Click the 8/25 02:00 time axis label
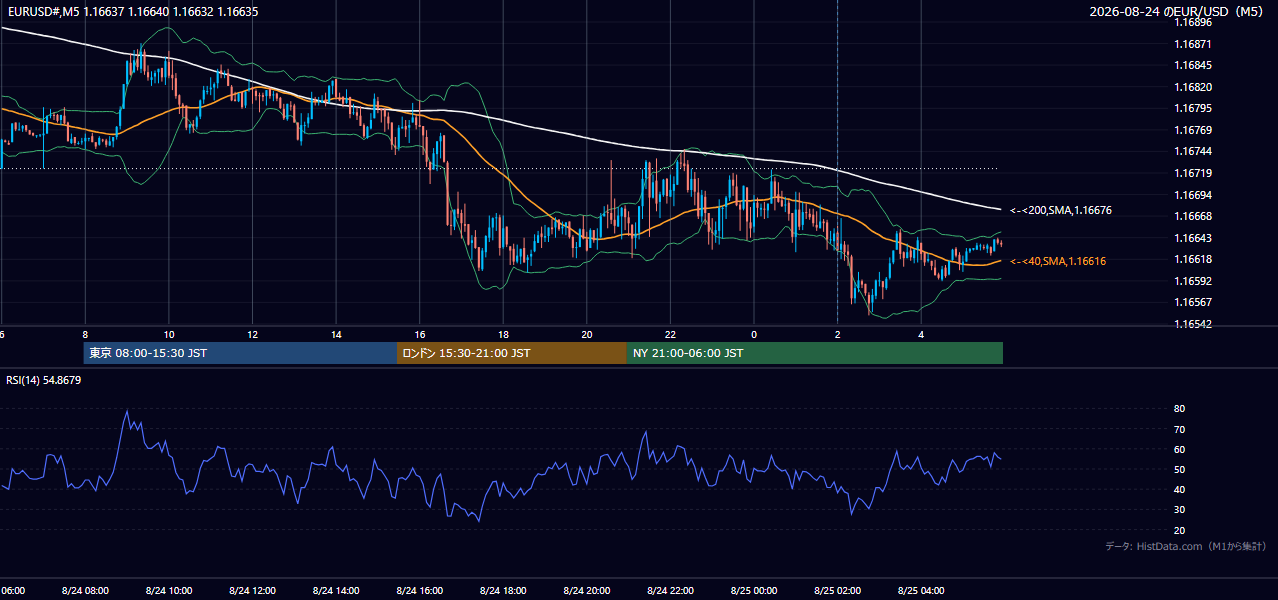 click(837, 590)
